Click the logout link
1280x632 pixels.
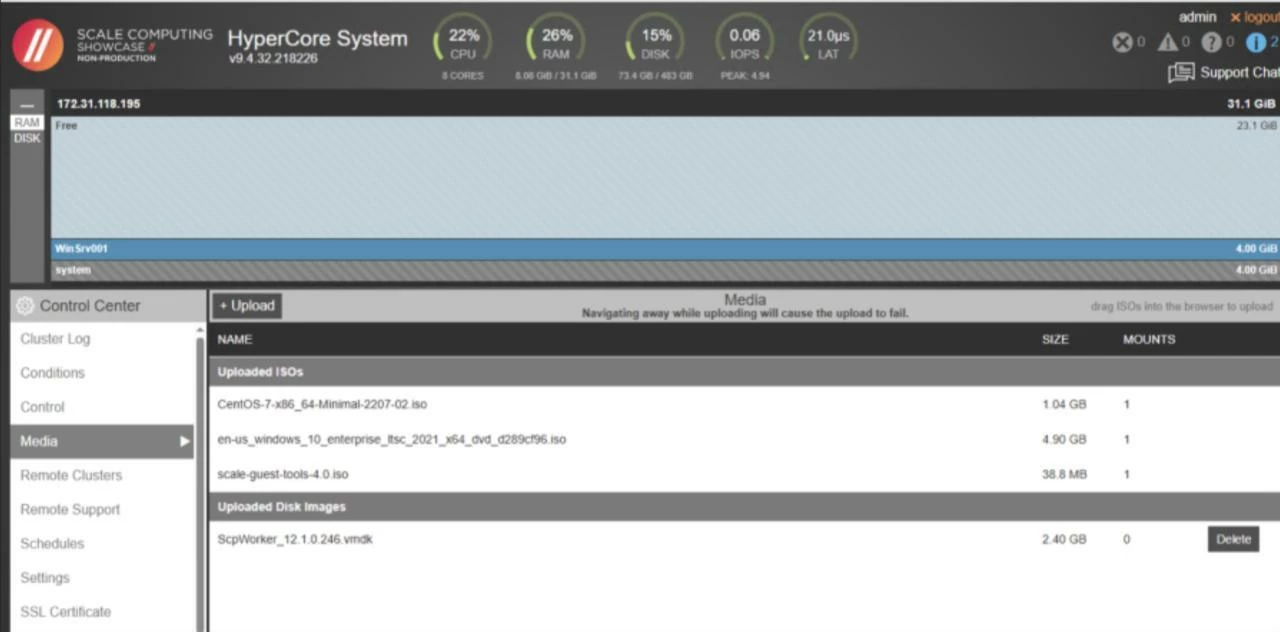(x=1254, y=17)
